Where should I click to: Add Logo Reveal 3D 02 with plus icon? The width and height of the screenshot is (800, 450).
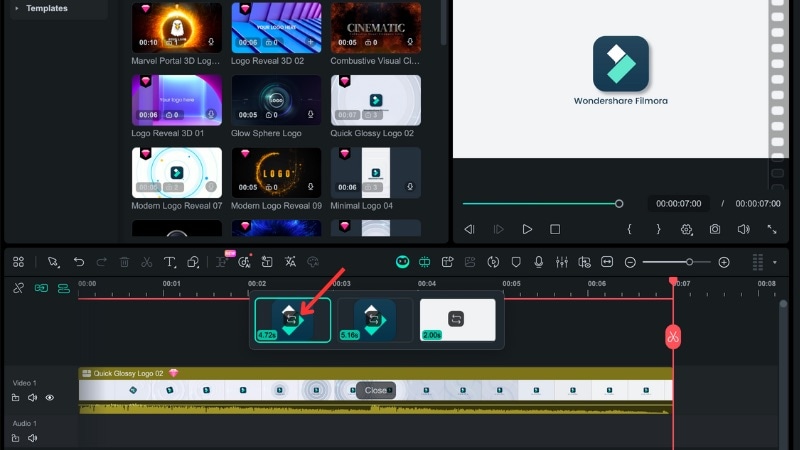click(x=311, y=42)
